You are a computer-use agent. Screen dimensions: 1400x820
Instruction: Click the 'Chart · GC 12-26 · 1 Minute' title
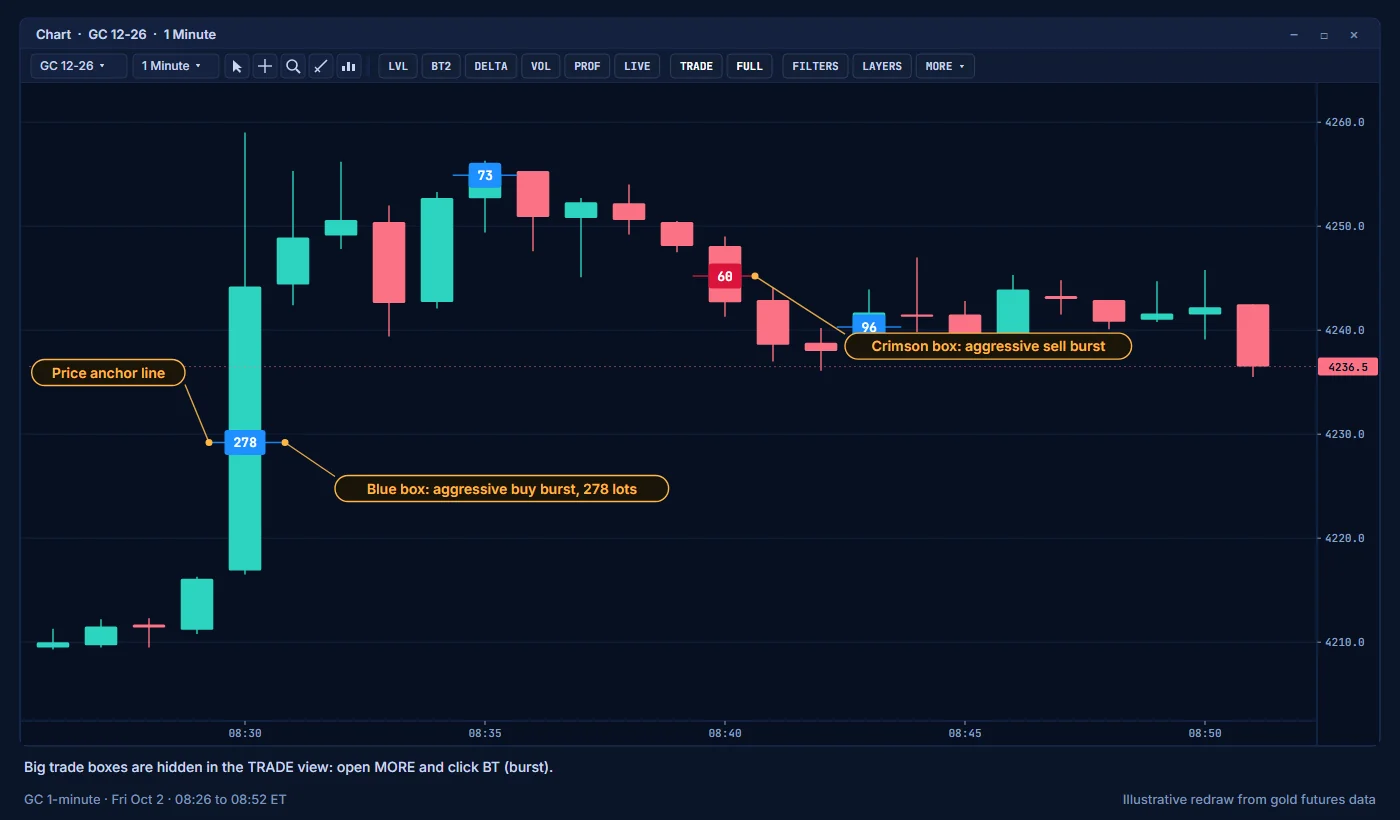tap(126, 35)
